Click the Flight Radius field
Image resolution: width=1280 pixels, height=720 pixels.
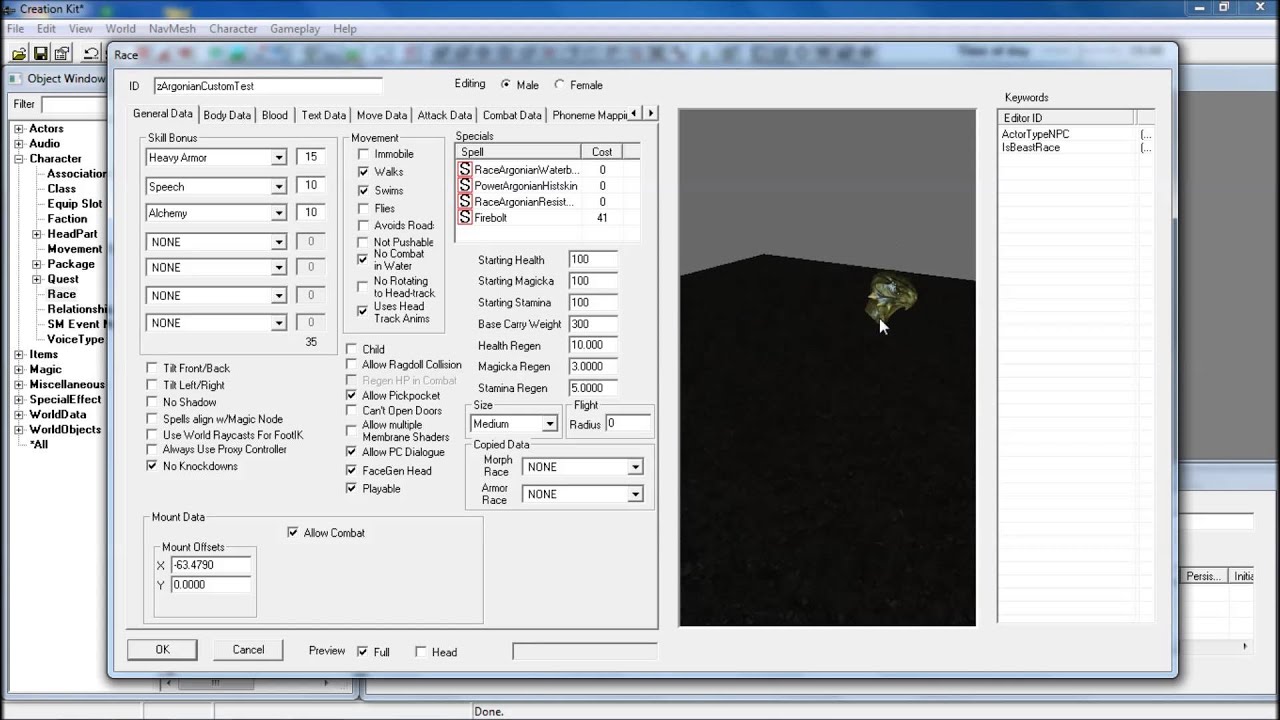tap(628, 424)
